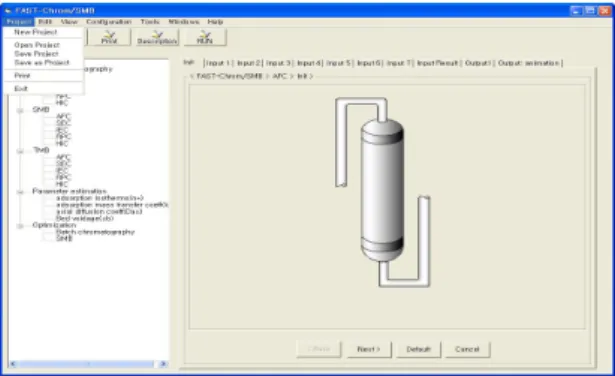Select Exit in the Project menu

coord(21,89)
